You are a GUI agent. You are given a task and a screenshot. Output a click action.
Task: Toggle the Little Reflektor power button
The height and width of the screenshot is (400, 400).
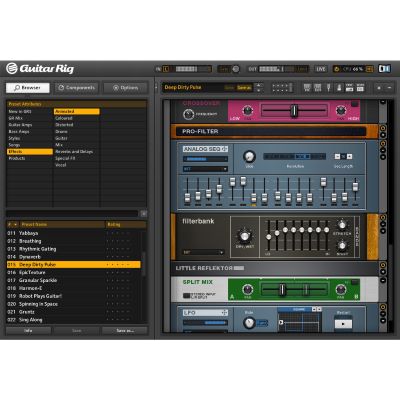(x=383, y=265)
